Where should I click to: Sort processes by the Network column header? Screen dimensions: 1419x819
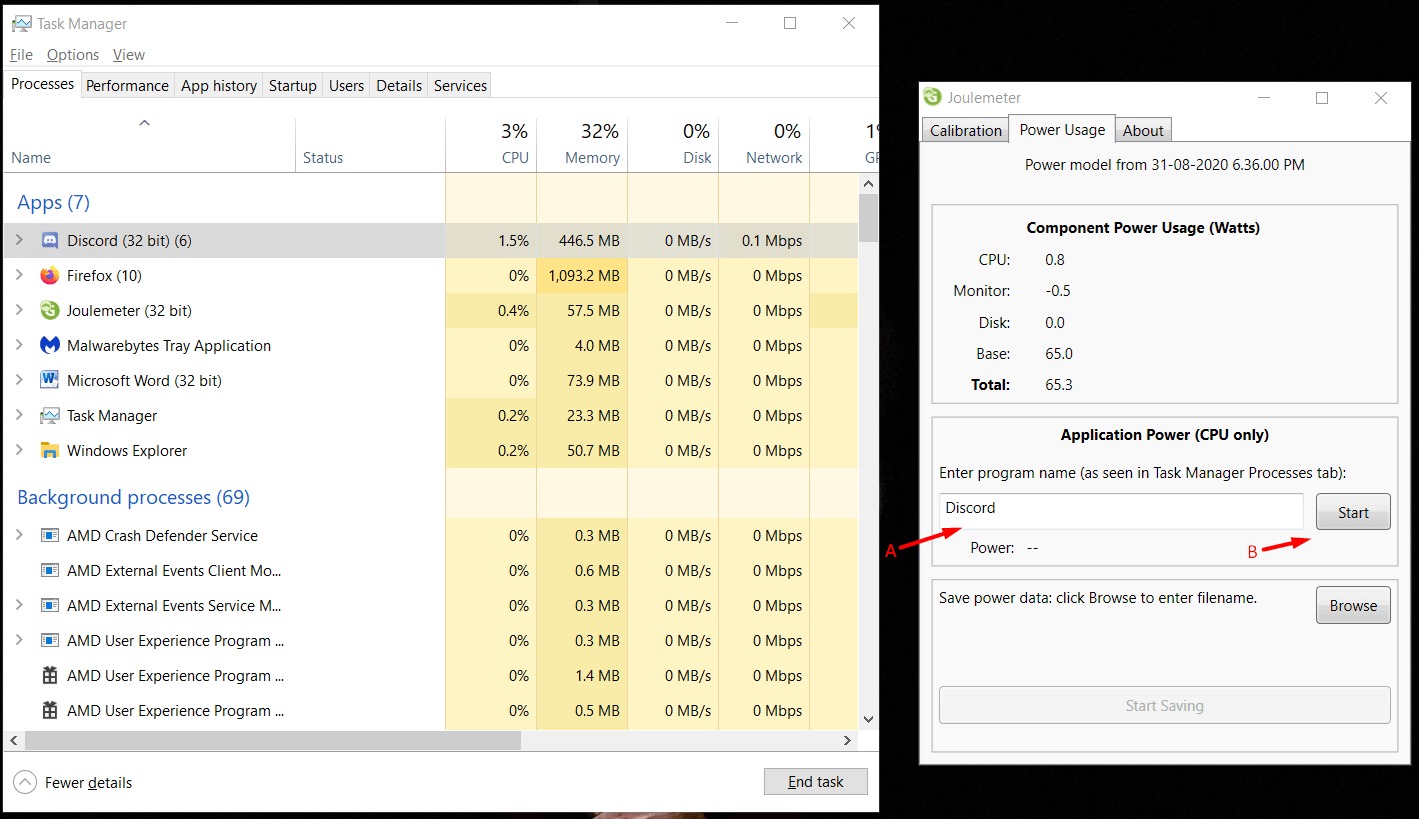[x=764, y=144]
